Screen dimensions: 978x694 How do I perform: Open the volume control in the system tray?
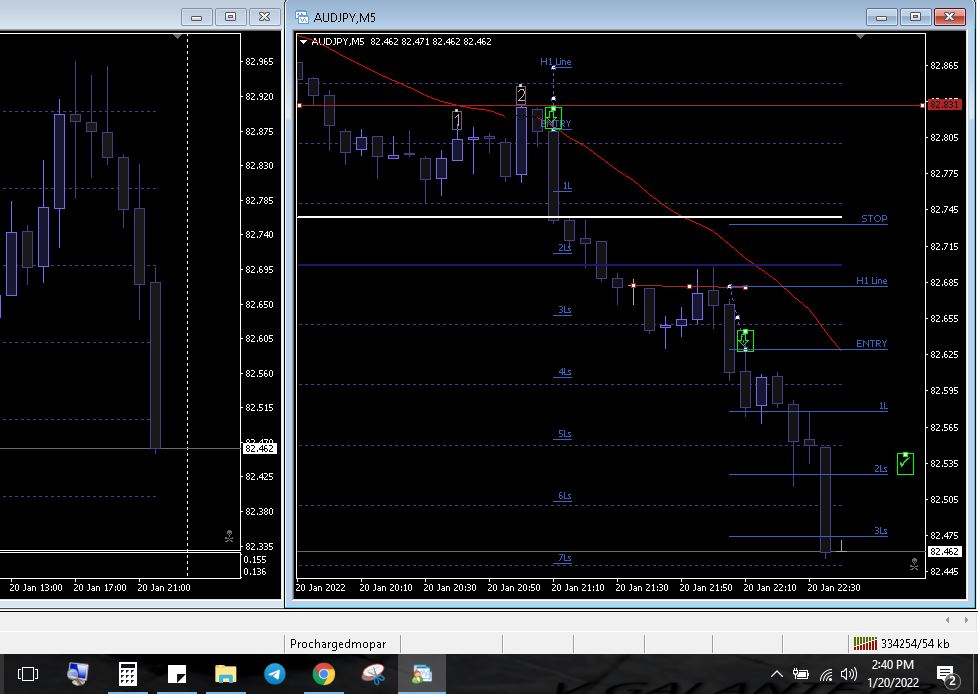[848, 674]
